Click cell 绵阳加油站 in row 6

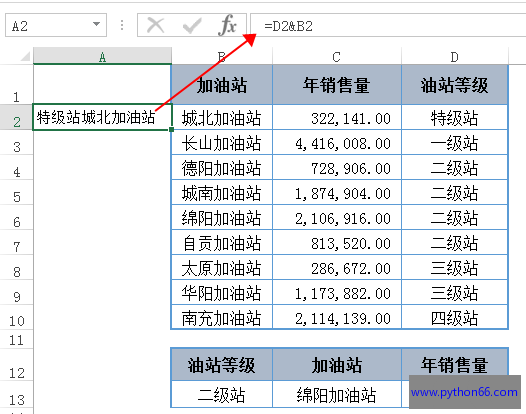(222, 217)
